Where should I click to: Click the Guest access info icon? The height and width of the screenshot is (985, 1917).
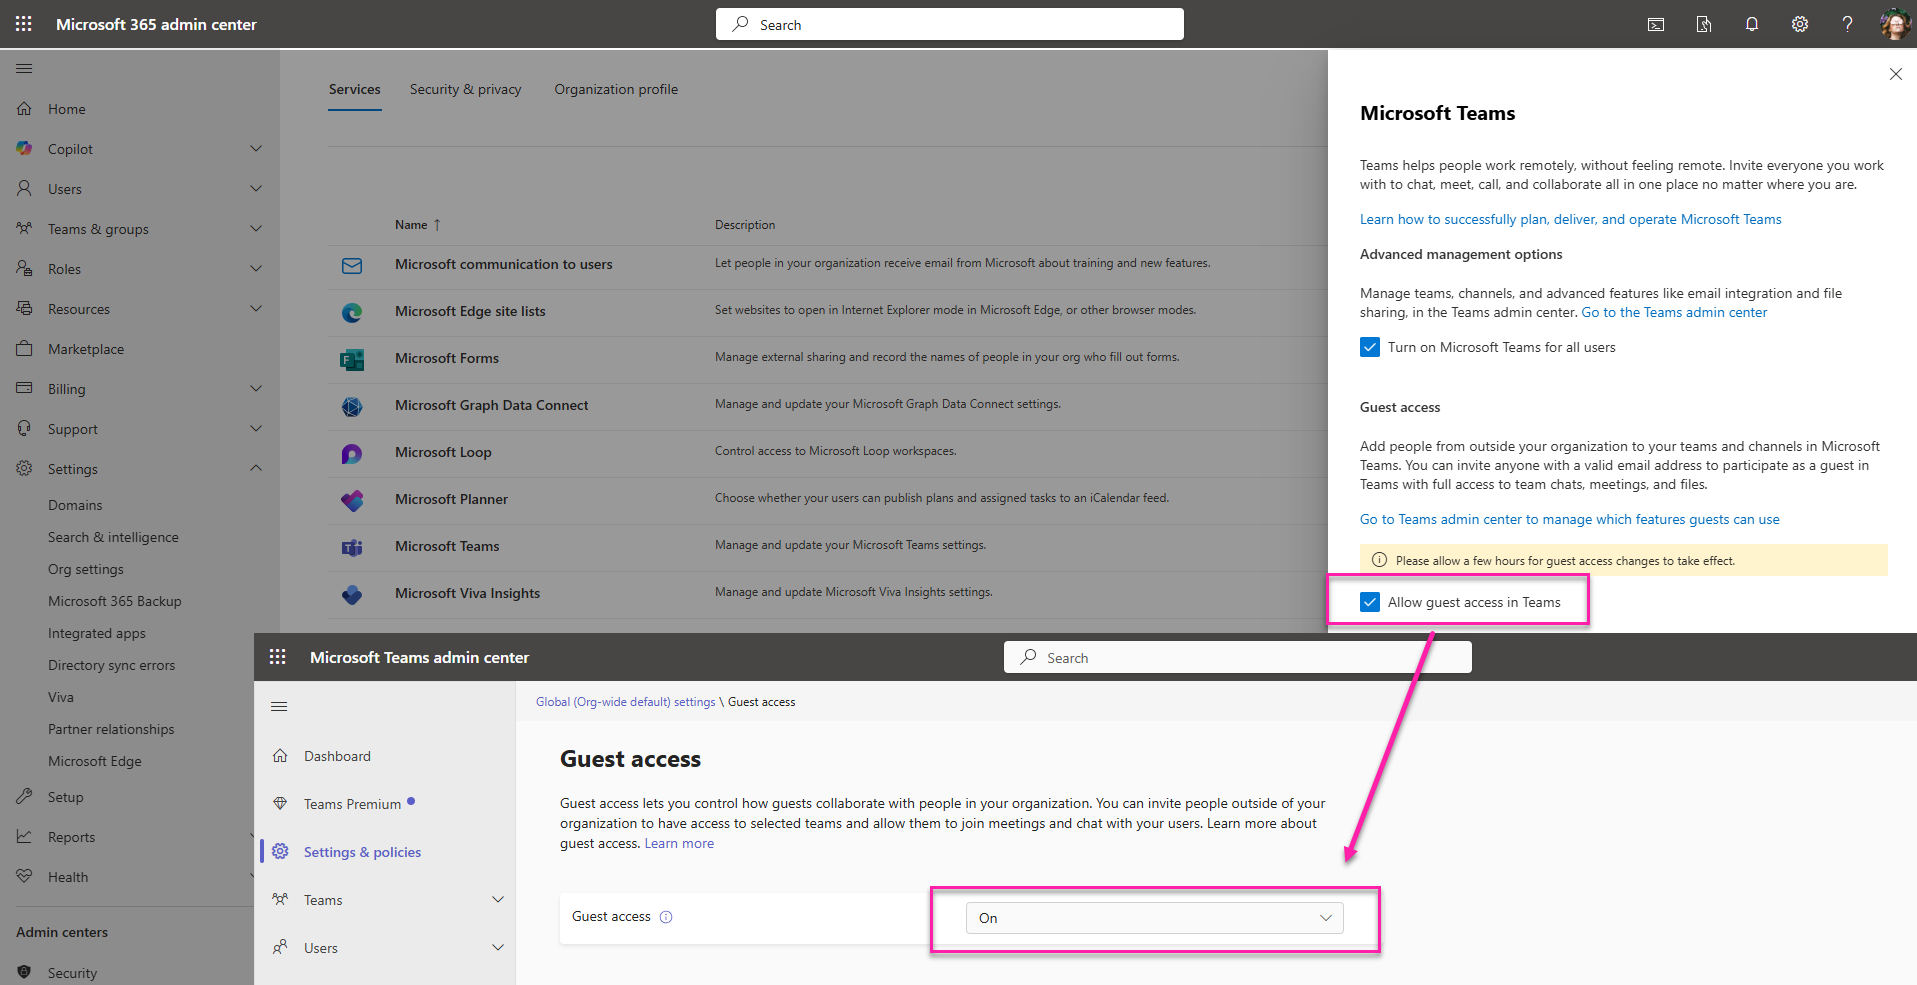[666, 917]
